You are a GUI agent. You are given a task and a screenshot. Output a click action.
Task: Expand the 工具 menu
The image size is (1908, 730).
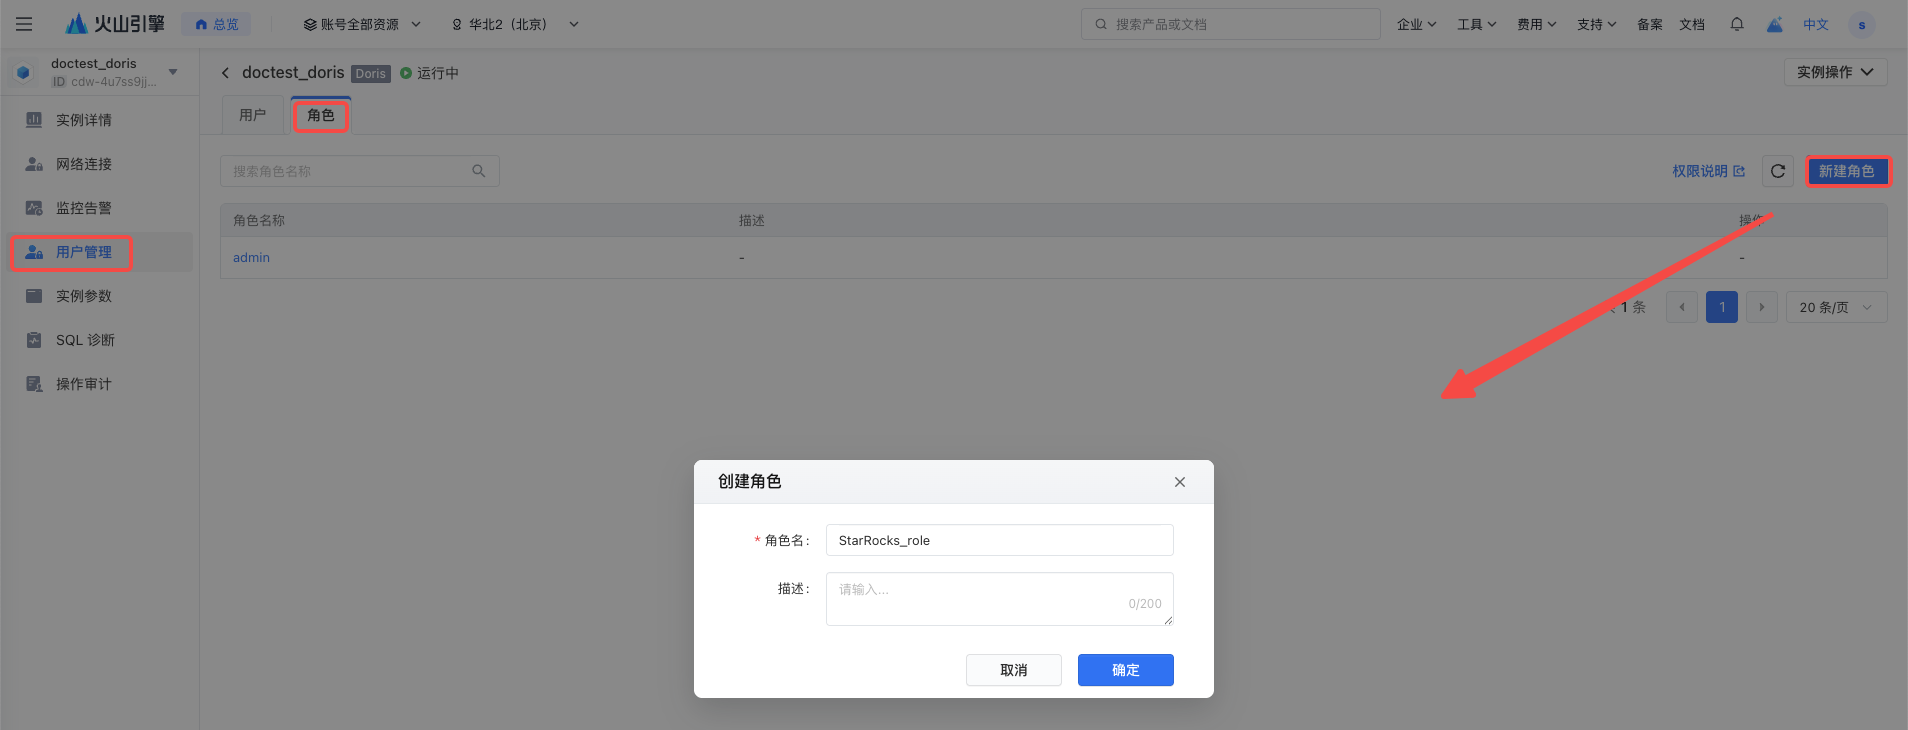[x=1476, y=24]
